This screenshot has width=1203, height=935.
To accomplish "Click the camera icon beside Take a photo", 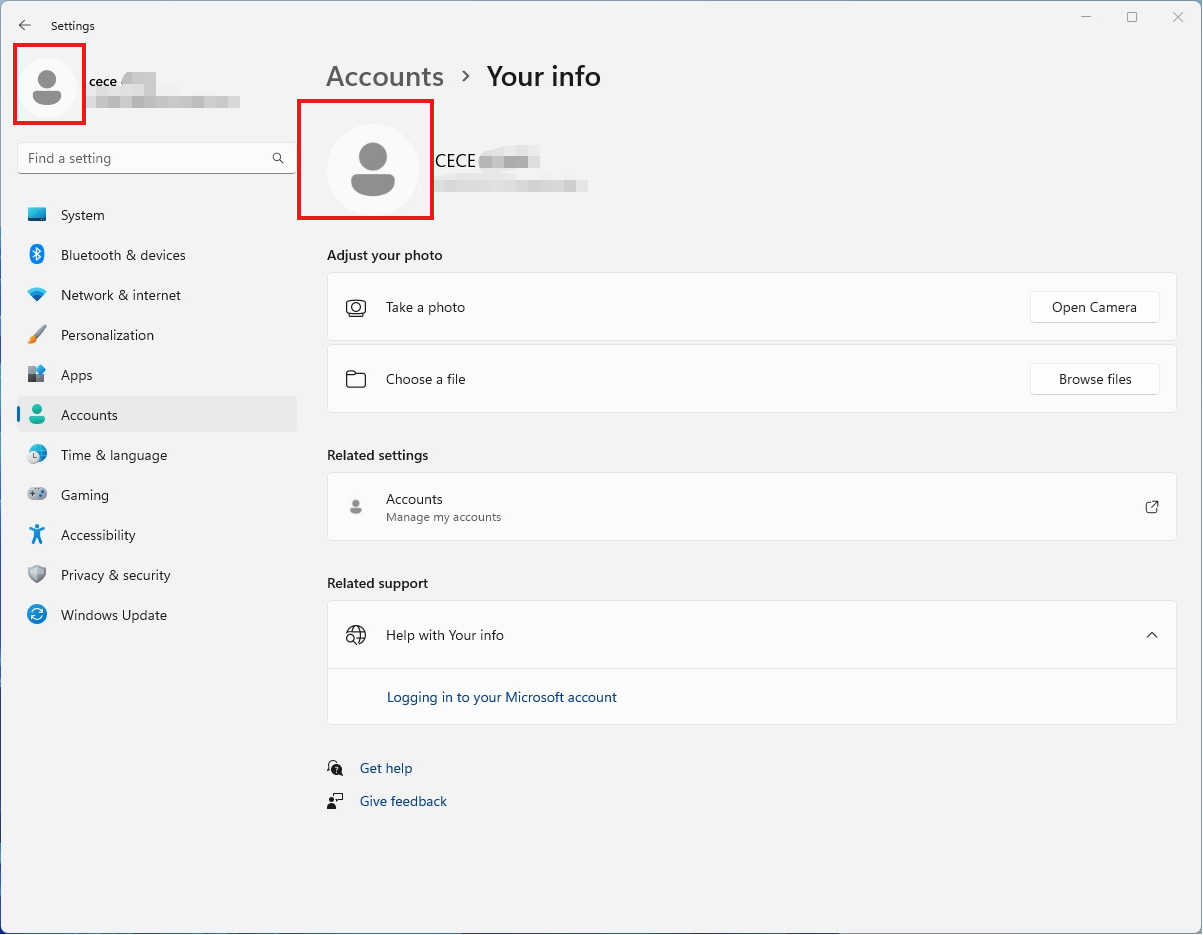I will pos(356,307).
